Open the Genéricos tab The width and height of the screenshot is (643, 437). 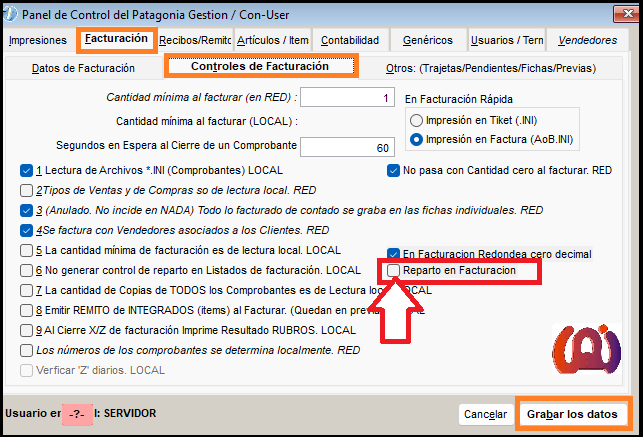coord(428,40)
